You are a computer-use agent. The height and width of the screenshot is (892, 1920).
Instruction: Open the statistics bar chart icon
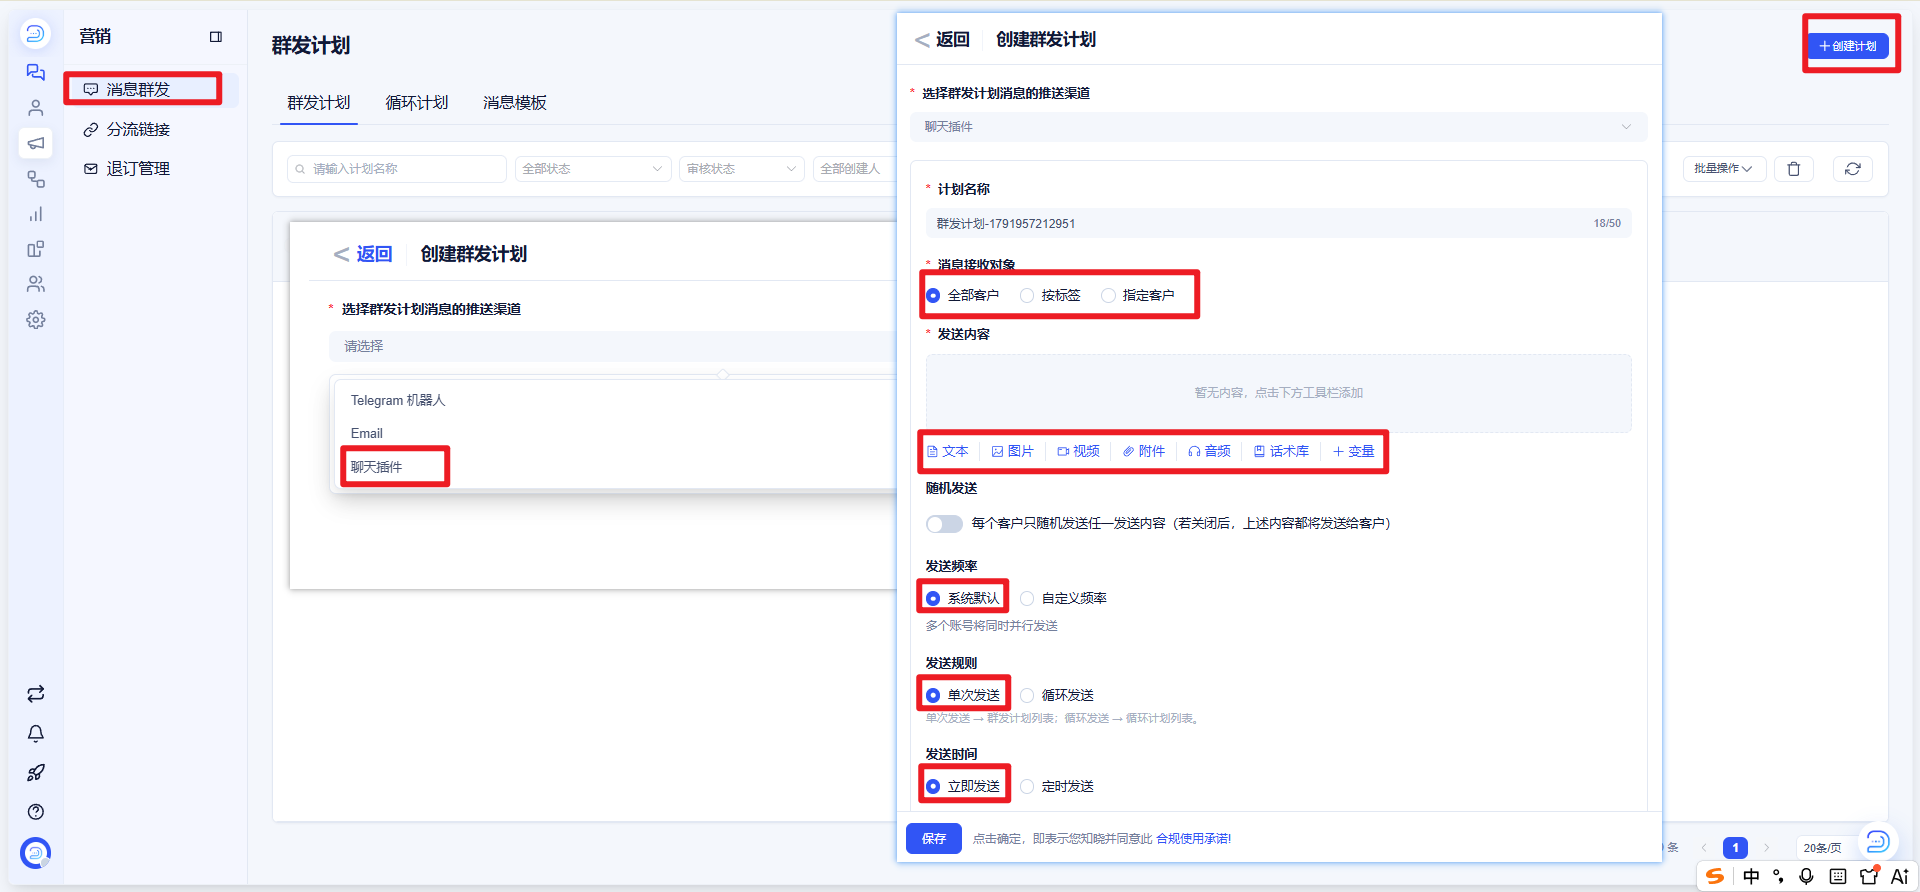36,214
